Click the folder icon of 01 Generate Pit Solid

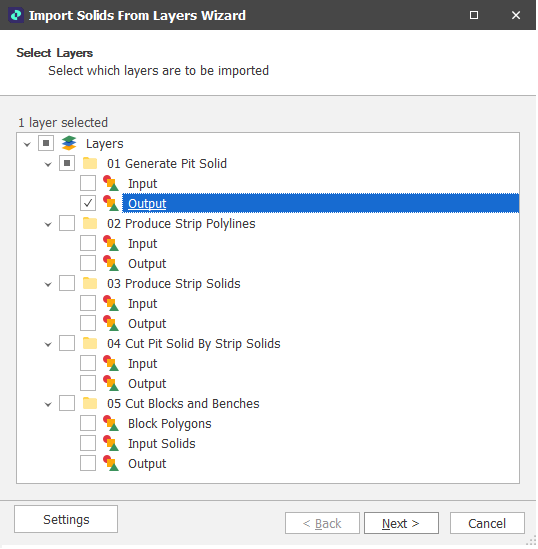point(90,164)
